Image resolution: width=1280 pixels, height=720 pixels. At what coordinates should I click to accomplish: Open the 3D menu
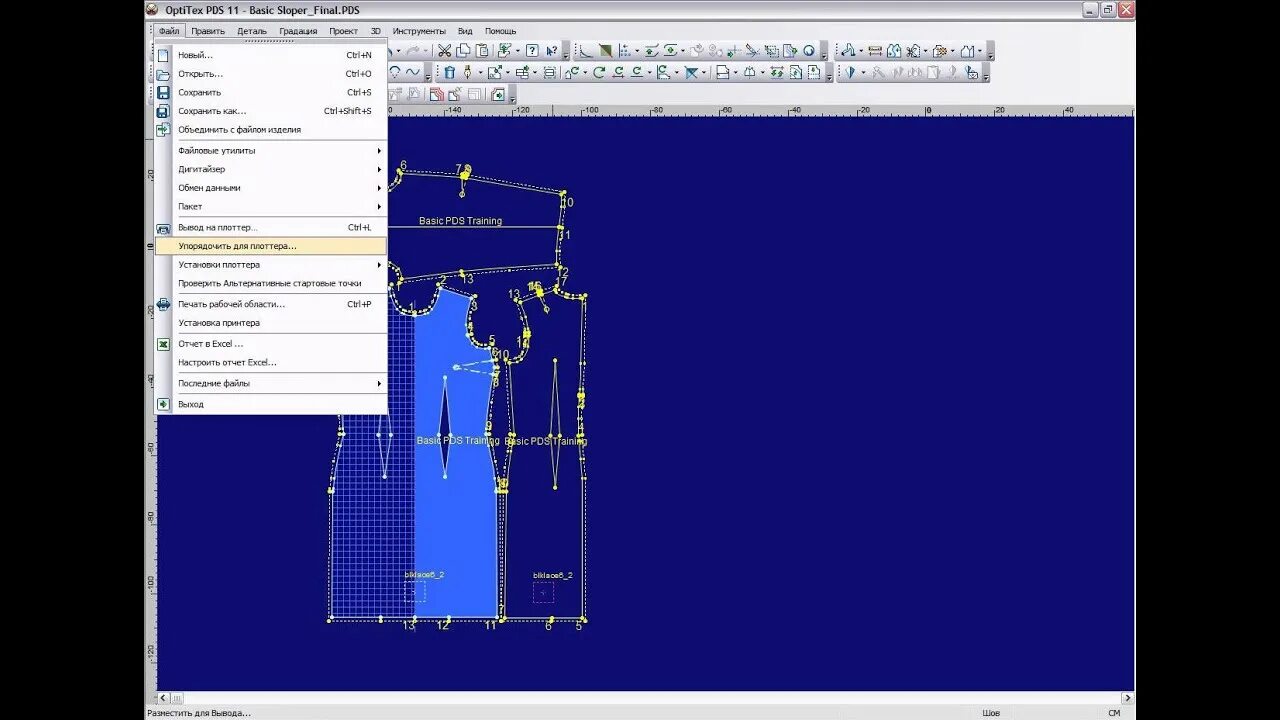point(376,31)
